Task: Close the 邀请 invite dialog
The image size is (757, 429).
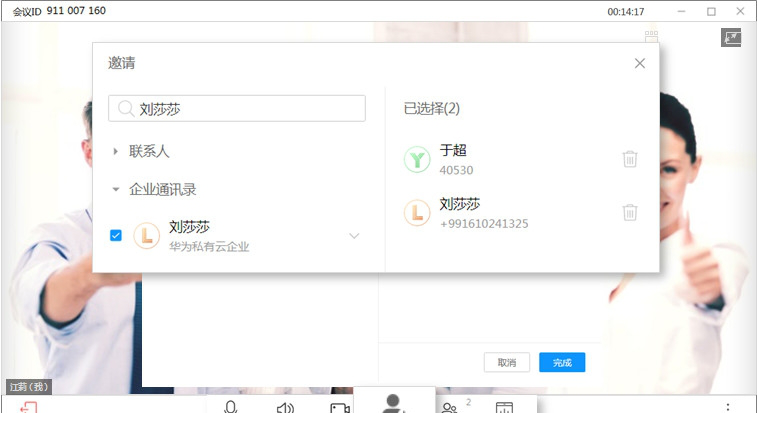Action: pyautogui.click(x=640, y=63)
